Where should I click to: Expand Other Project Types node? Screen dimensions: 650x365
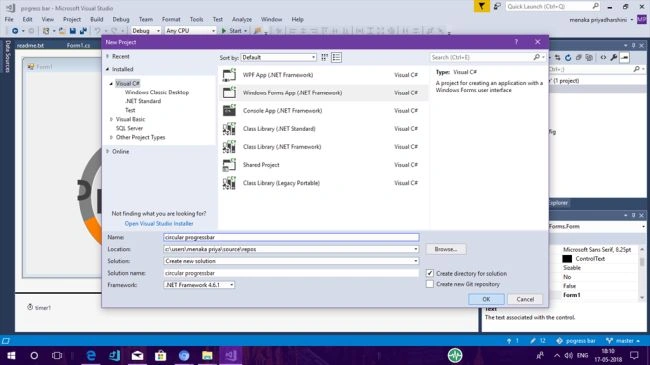[111, 137]
